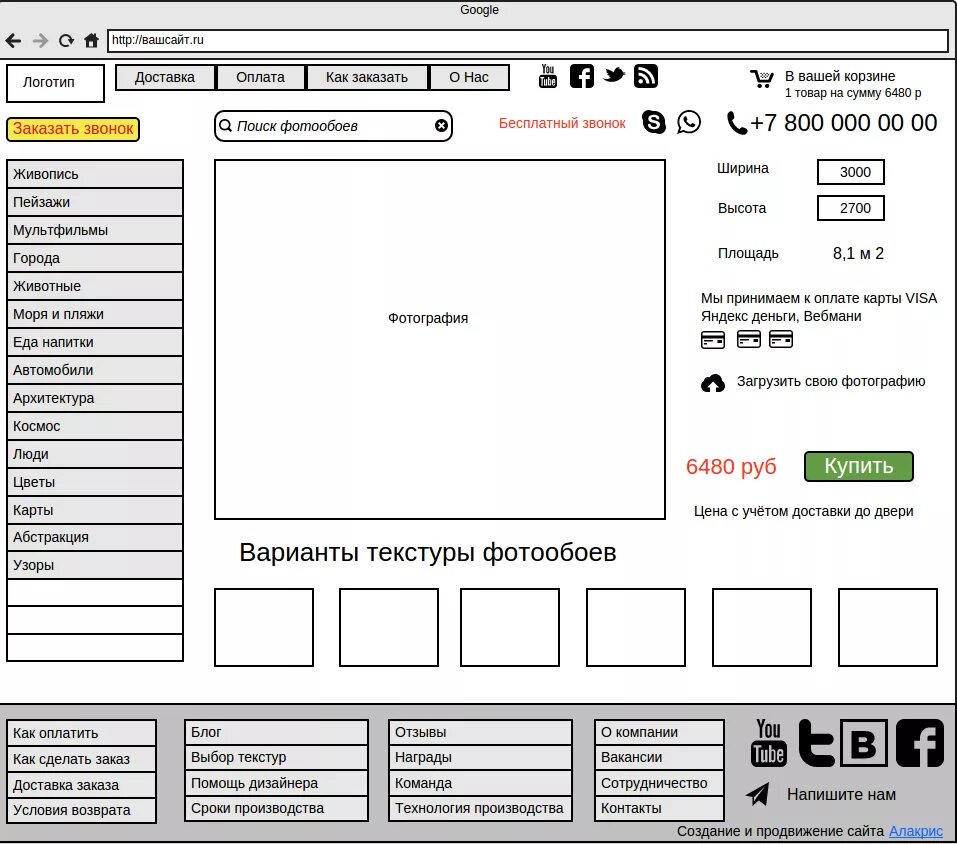The image size is (957, 844).
Task: Open the Алакрис link in footer
Action: (915, 831)
